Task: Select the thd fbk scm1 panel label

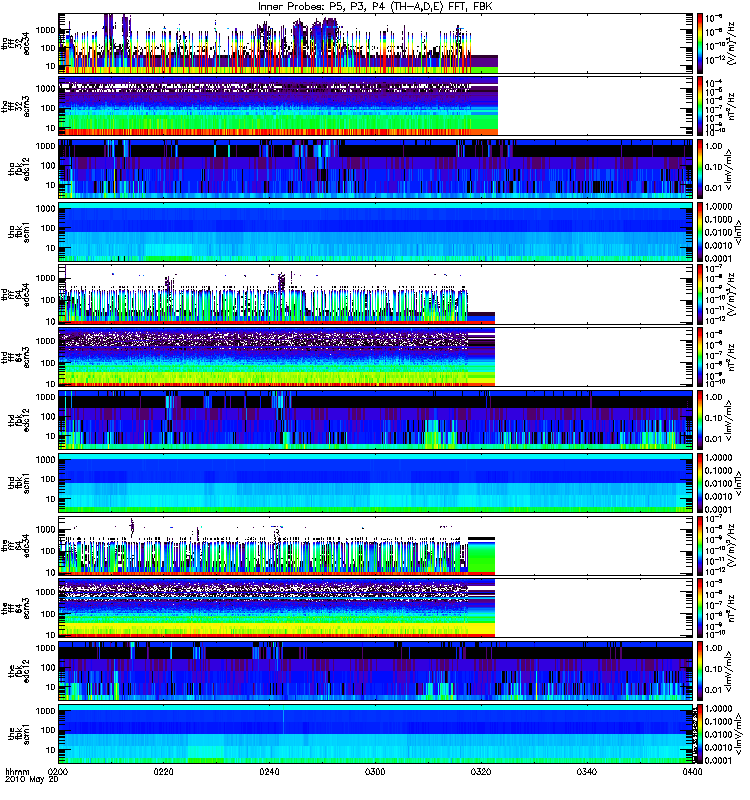Action: pos(19,483)
